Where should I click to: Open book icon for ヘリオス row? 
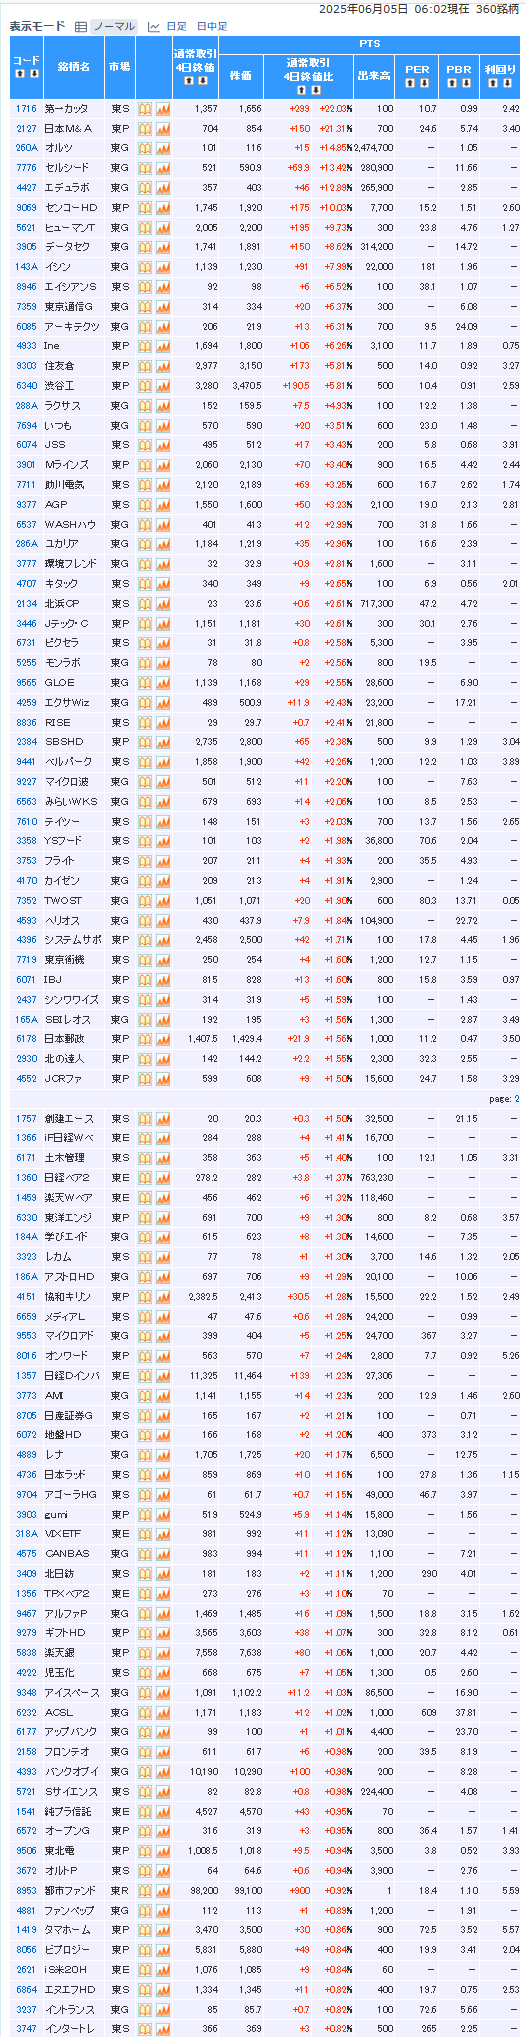tap(144, 920)
